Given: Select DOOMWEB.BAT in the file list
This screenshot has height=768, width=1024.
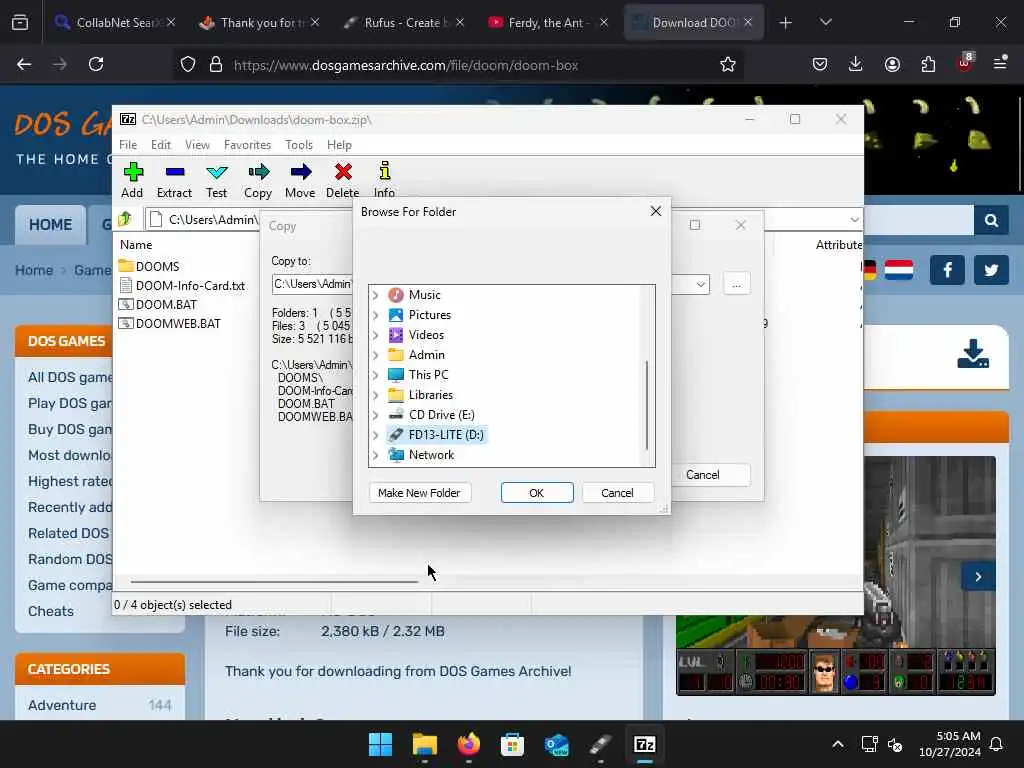Looking at the screenshot, I should point(170,324).
